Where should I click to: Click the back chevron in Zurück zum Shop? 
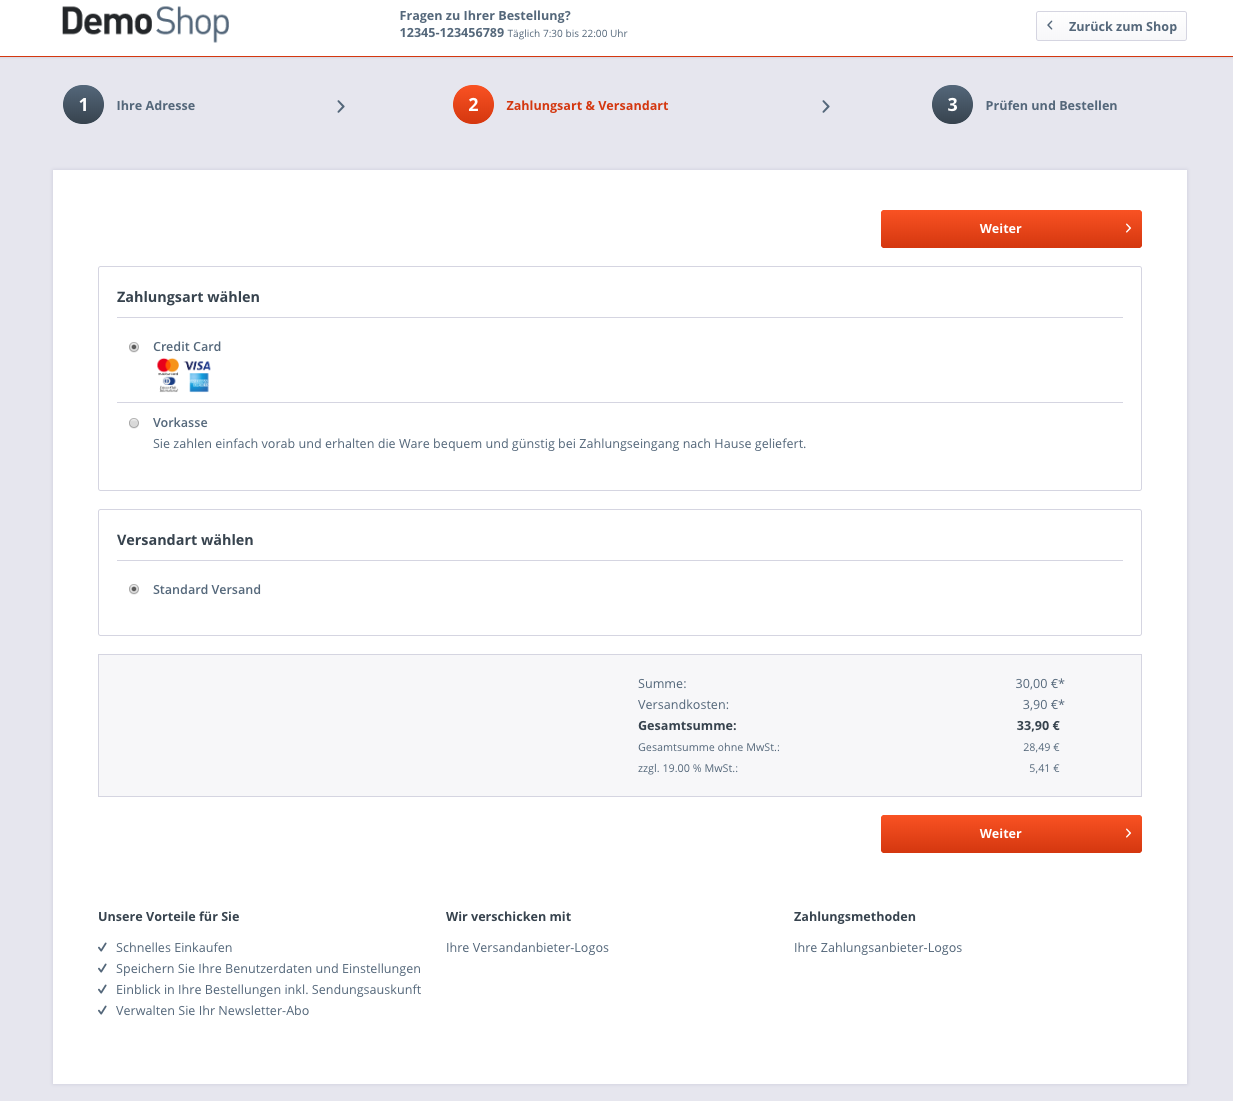[x=1050, y=26]
